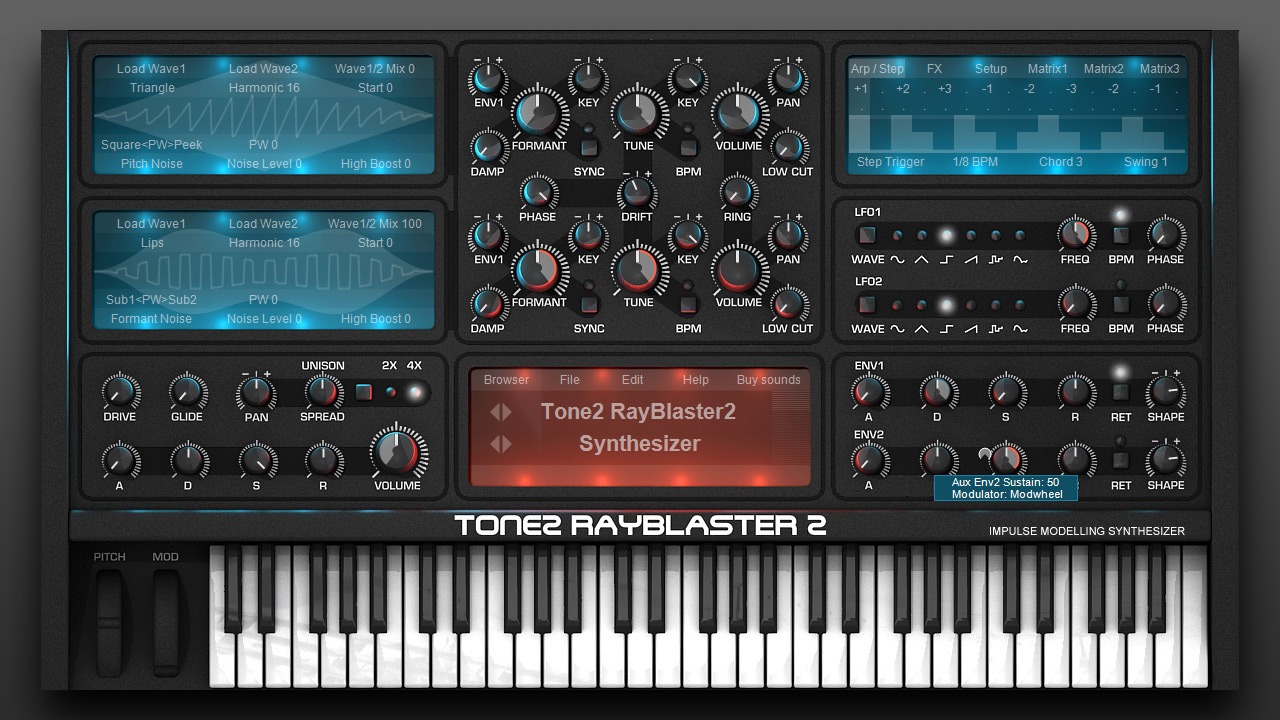This screenshot has height=720, width=1280.
Task: Select the sawtooth wave icon in LFO1
Action: 971,260
